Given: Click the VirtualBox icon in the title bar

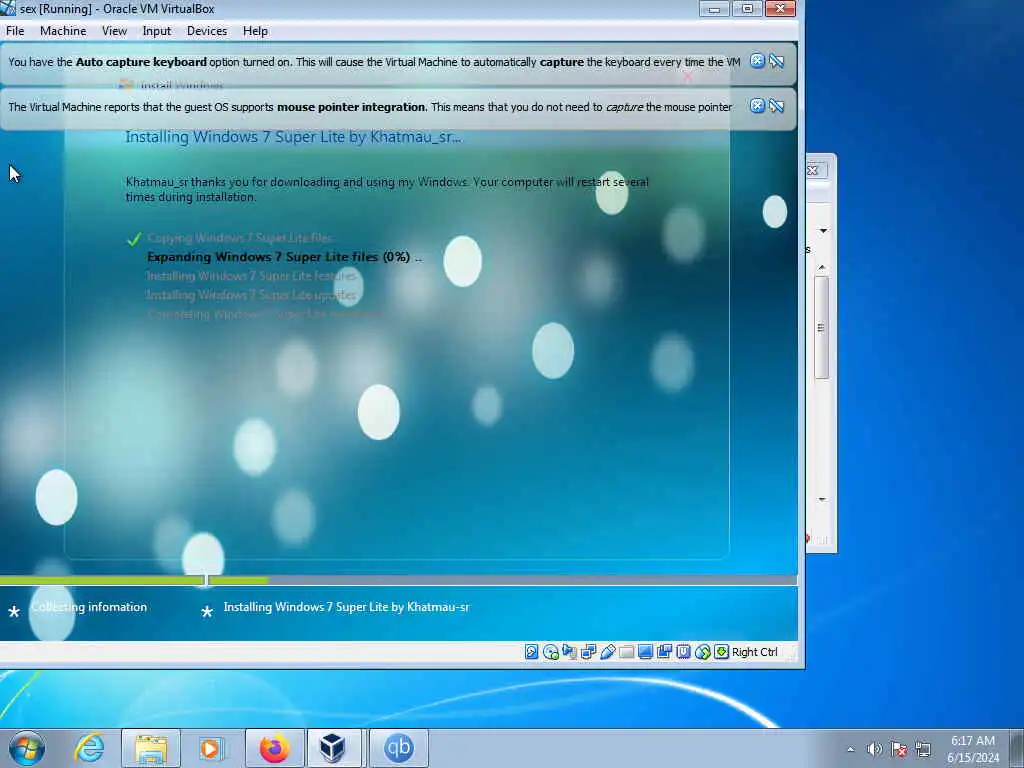Looking at the screenshot, I should 8,8.
